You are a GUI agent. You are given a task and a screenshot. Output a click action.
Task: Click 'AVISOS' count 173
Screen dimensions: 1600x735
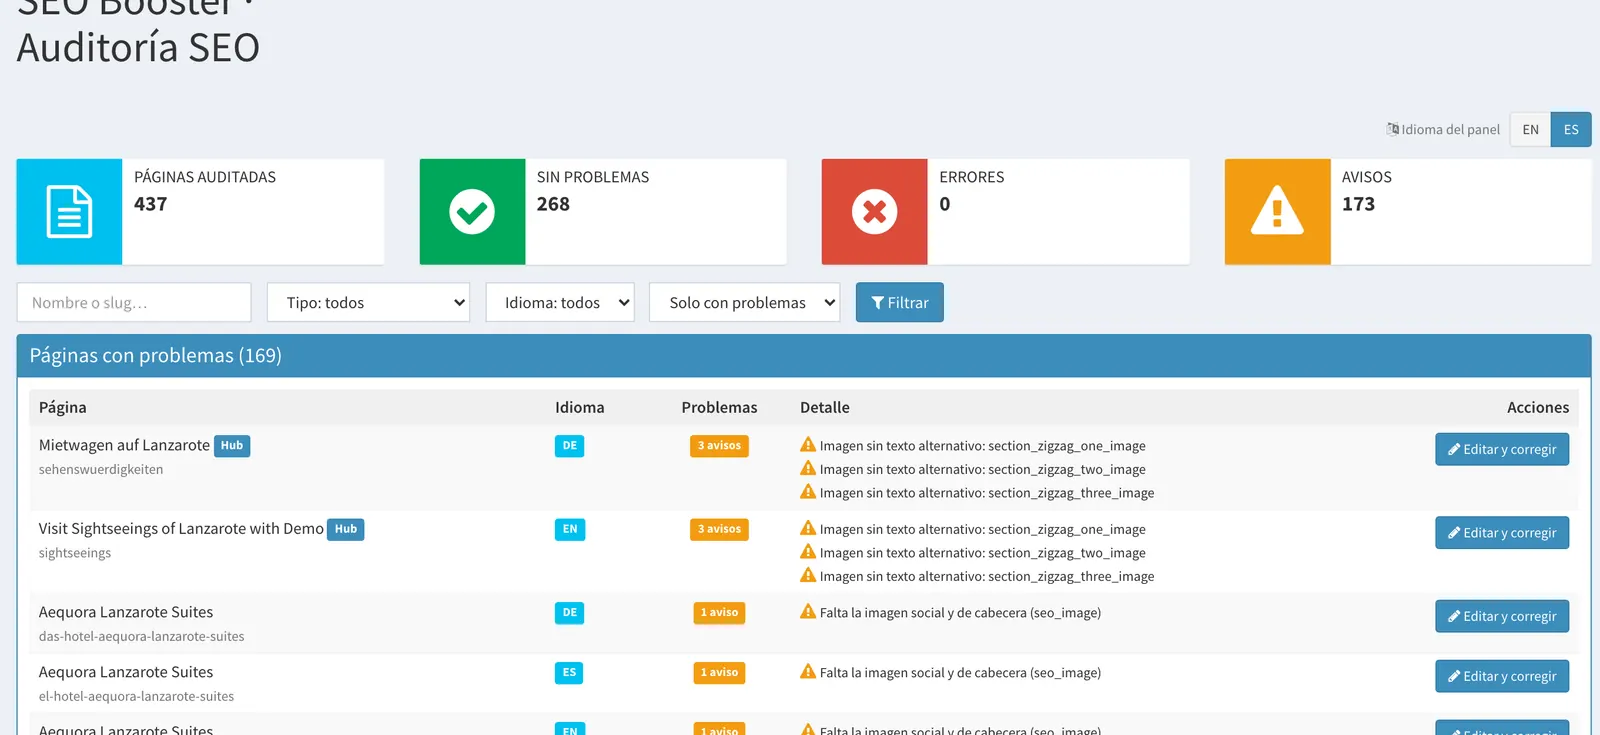(1358, 204)
